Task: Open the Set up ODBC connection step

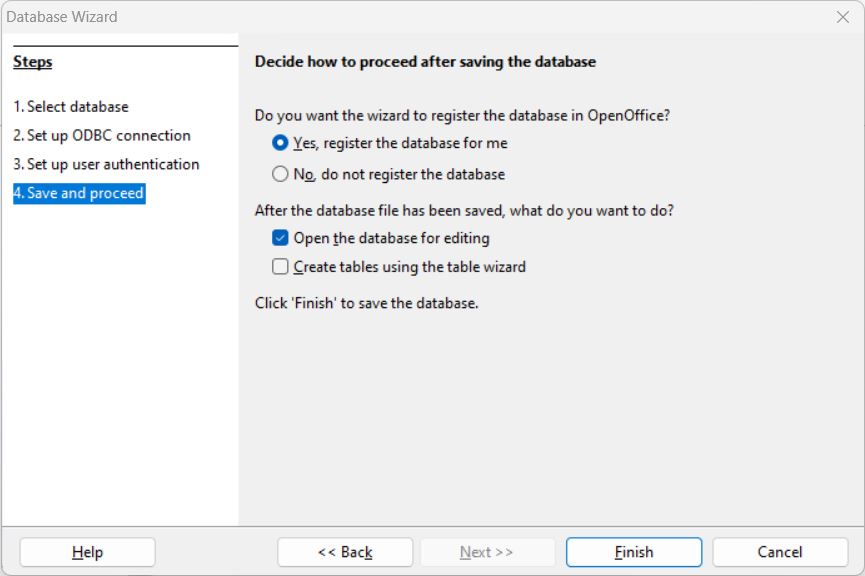Action: [x=102, y=136]
